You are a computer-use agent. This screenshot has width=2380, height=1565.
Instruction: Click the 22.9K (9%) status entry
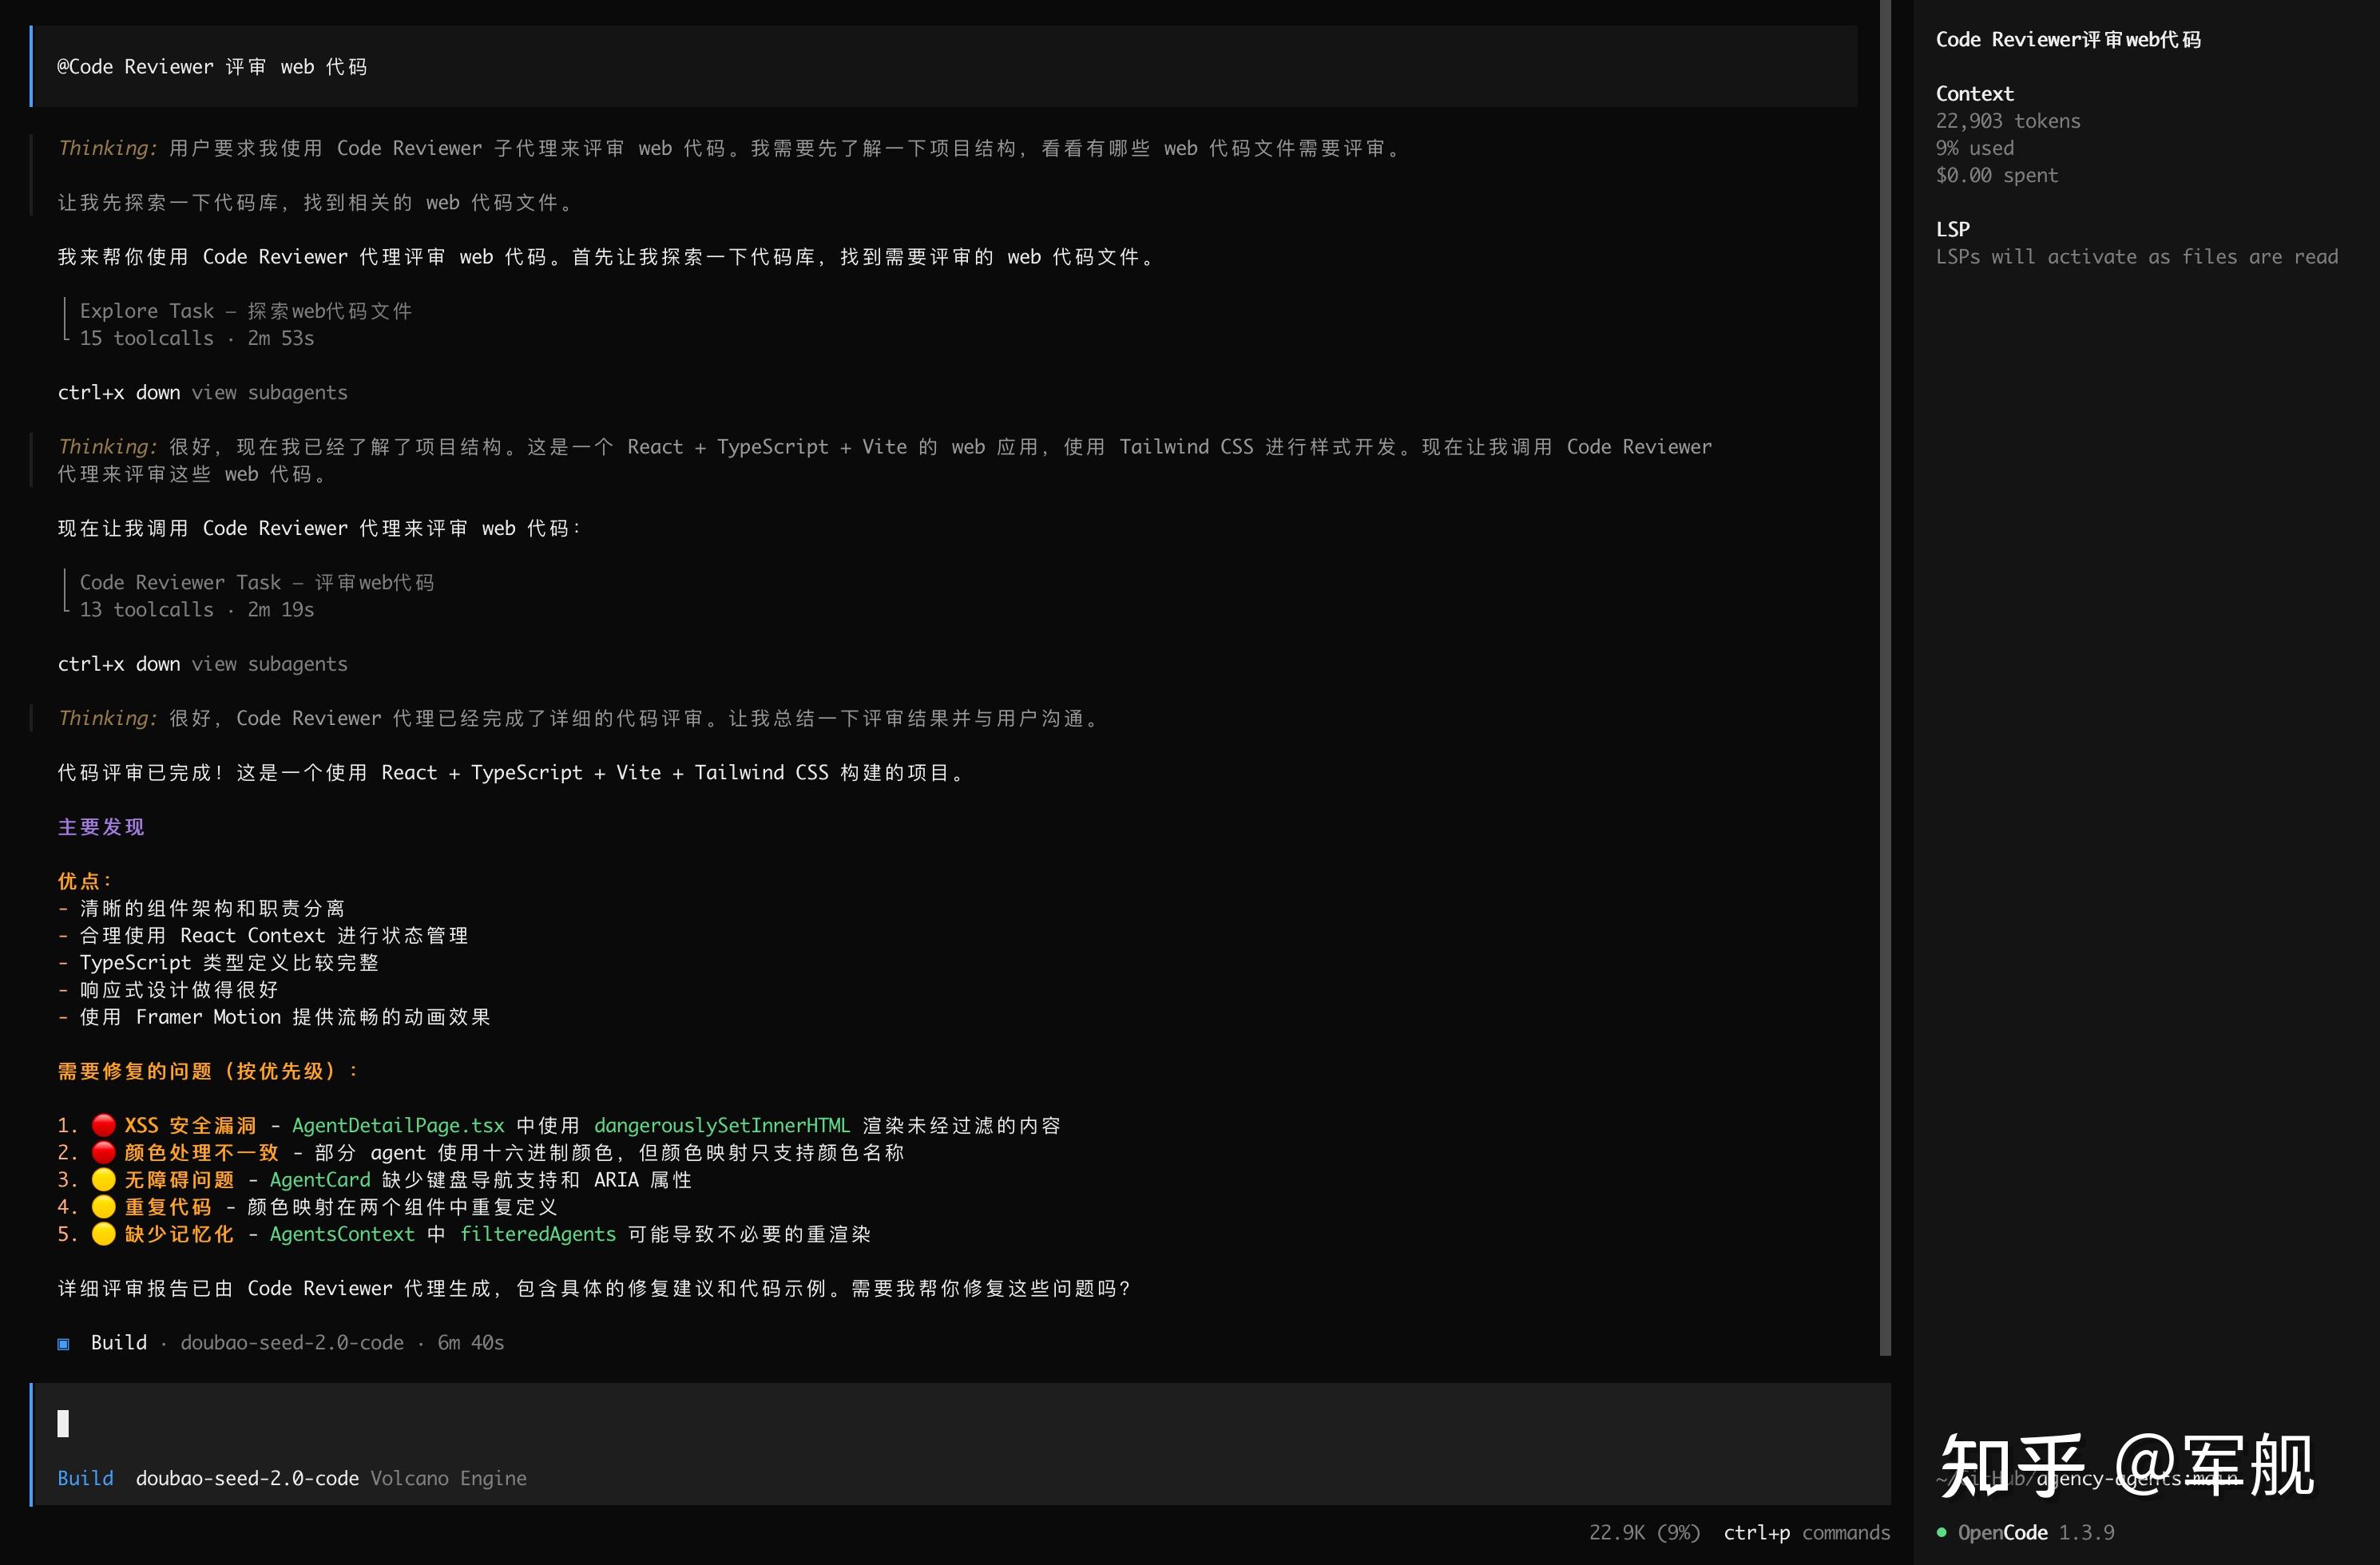coord(1645,1532)
